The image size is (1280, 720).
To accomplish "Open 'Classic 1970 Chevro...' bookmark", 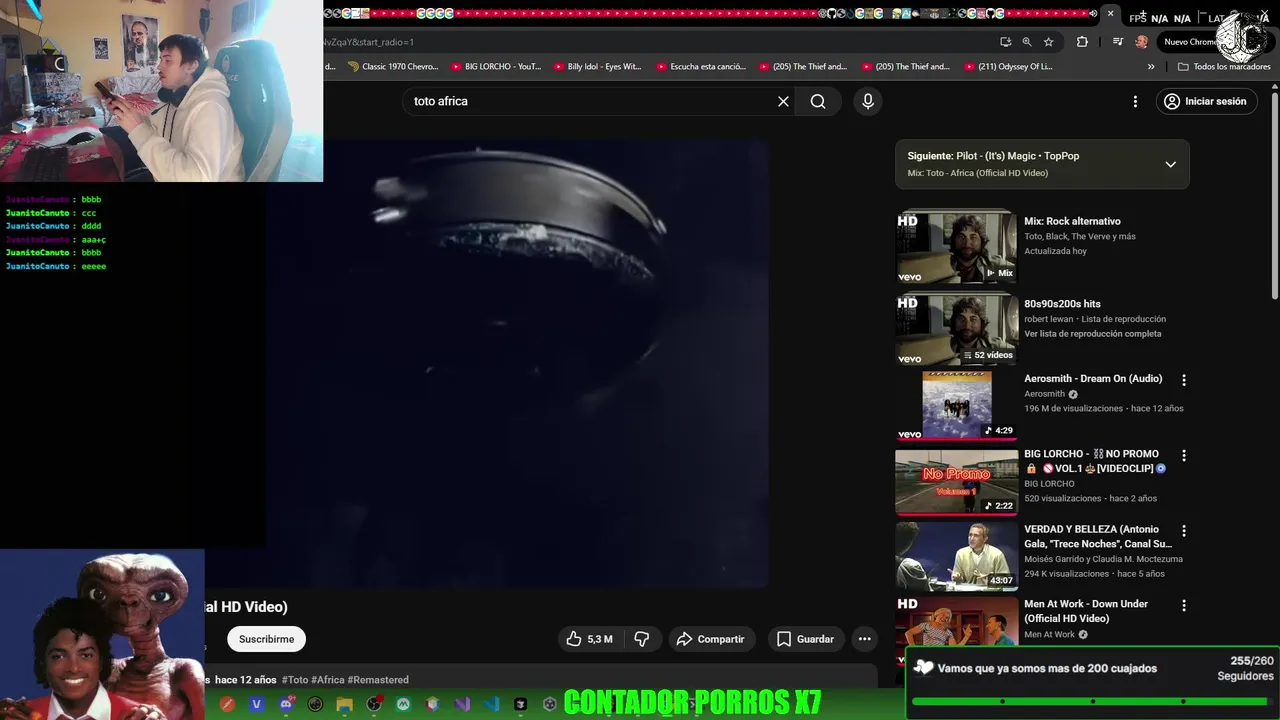I will click(x=393, y=67).
